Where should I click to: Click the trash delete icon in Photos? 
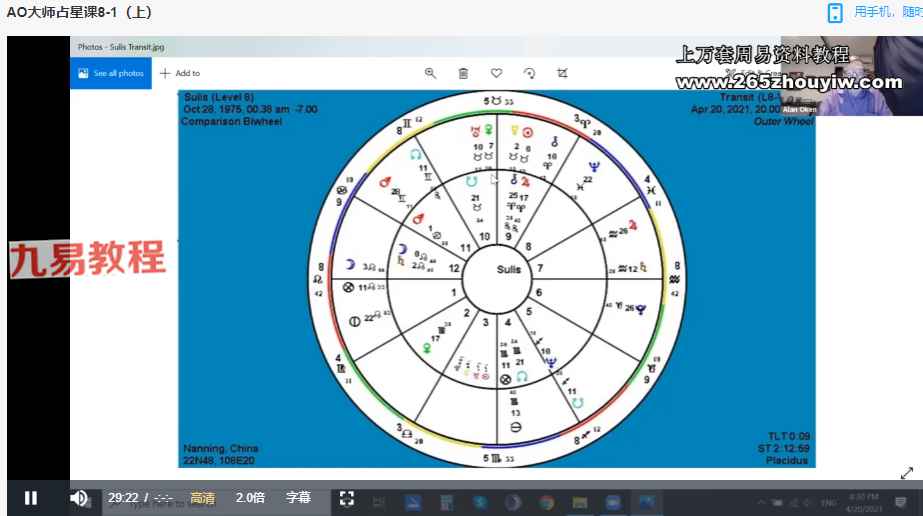(463, 73)
